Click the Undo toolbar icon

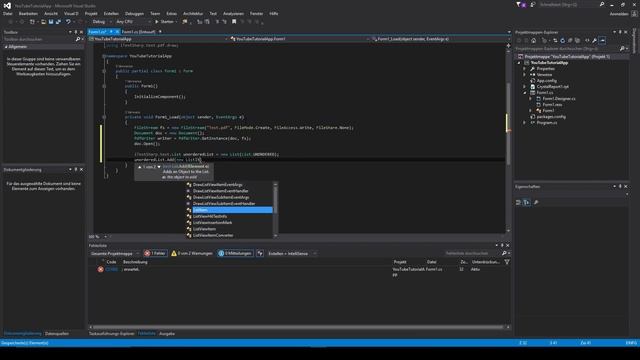[x=68, y=22]
